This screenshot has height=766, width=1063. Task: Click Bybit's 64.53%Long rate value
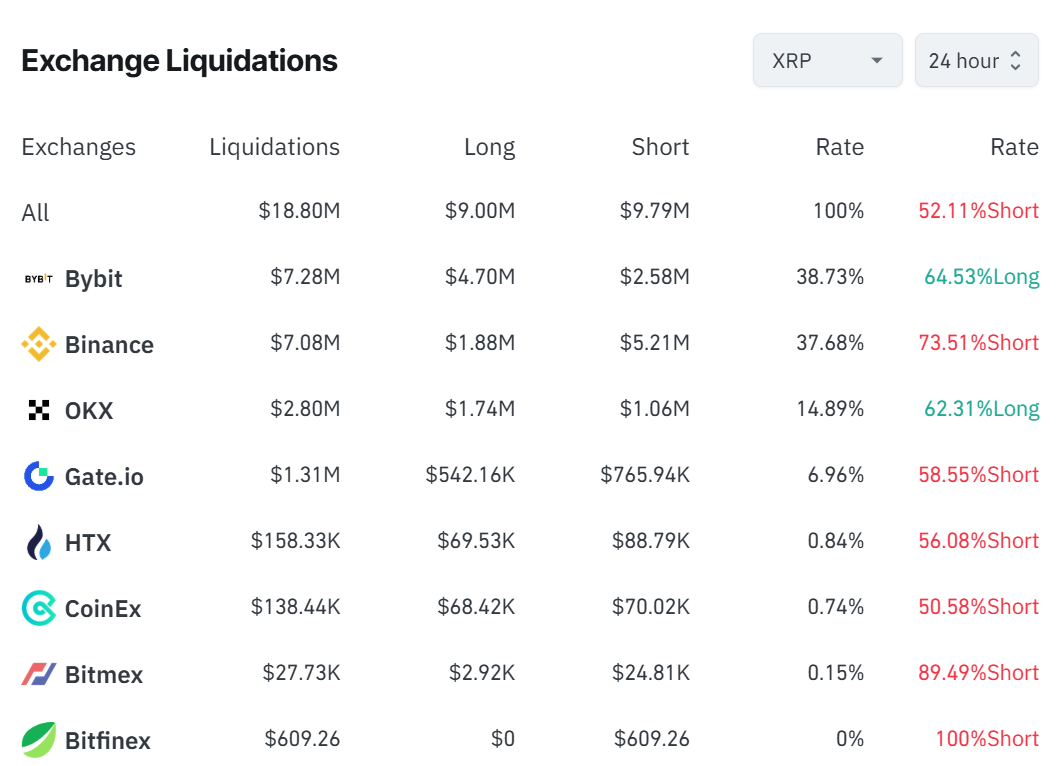(x=981, y=277)
